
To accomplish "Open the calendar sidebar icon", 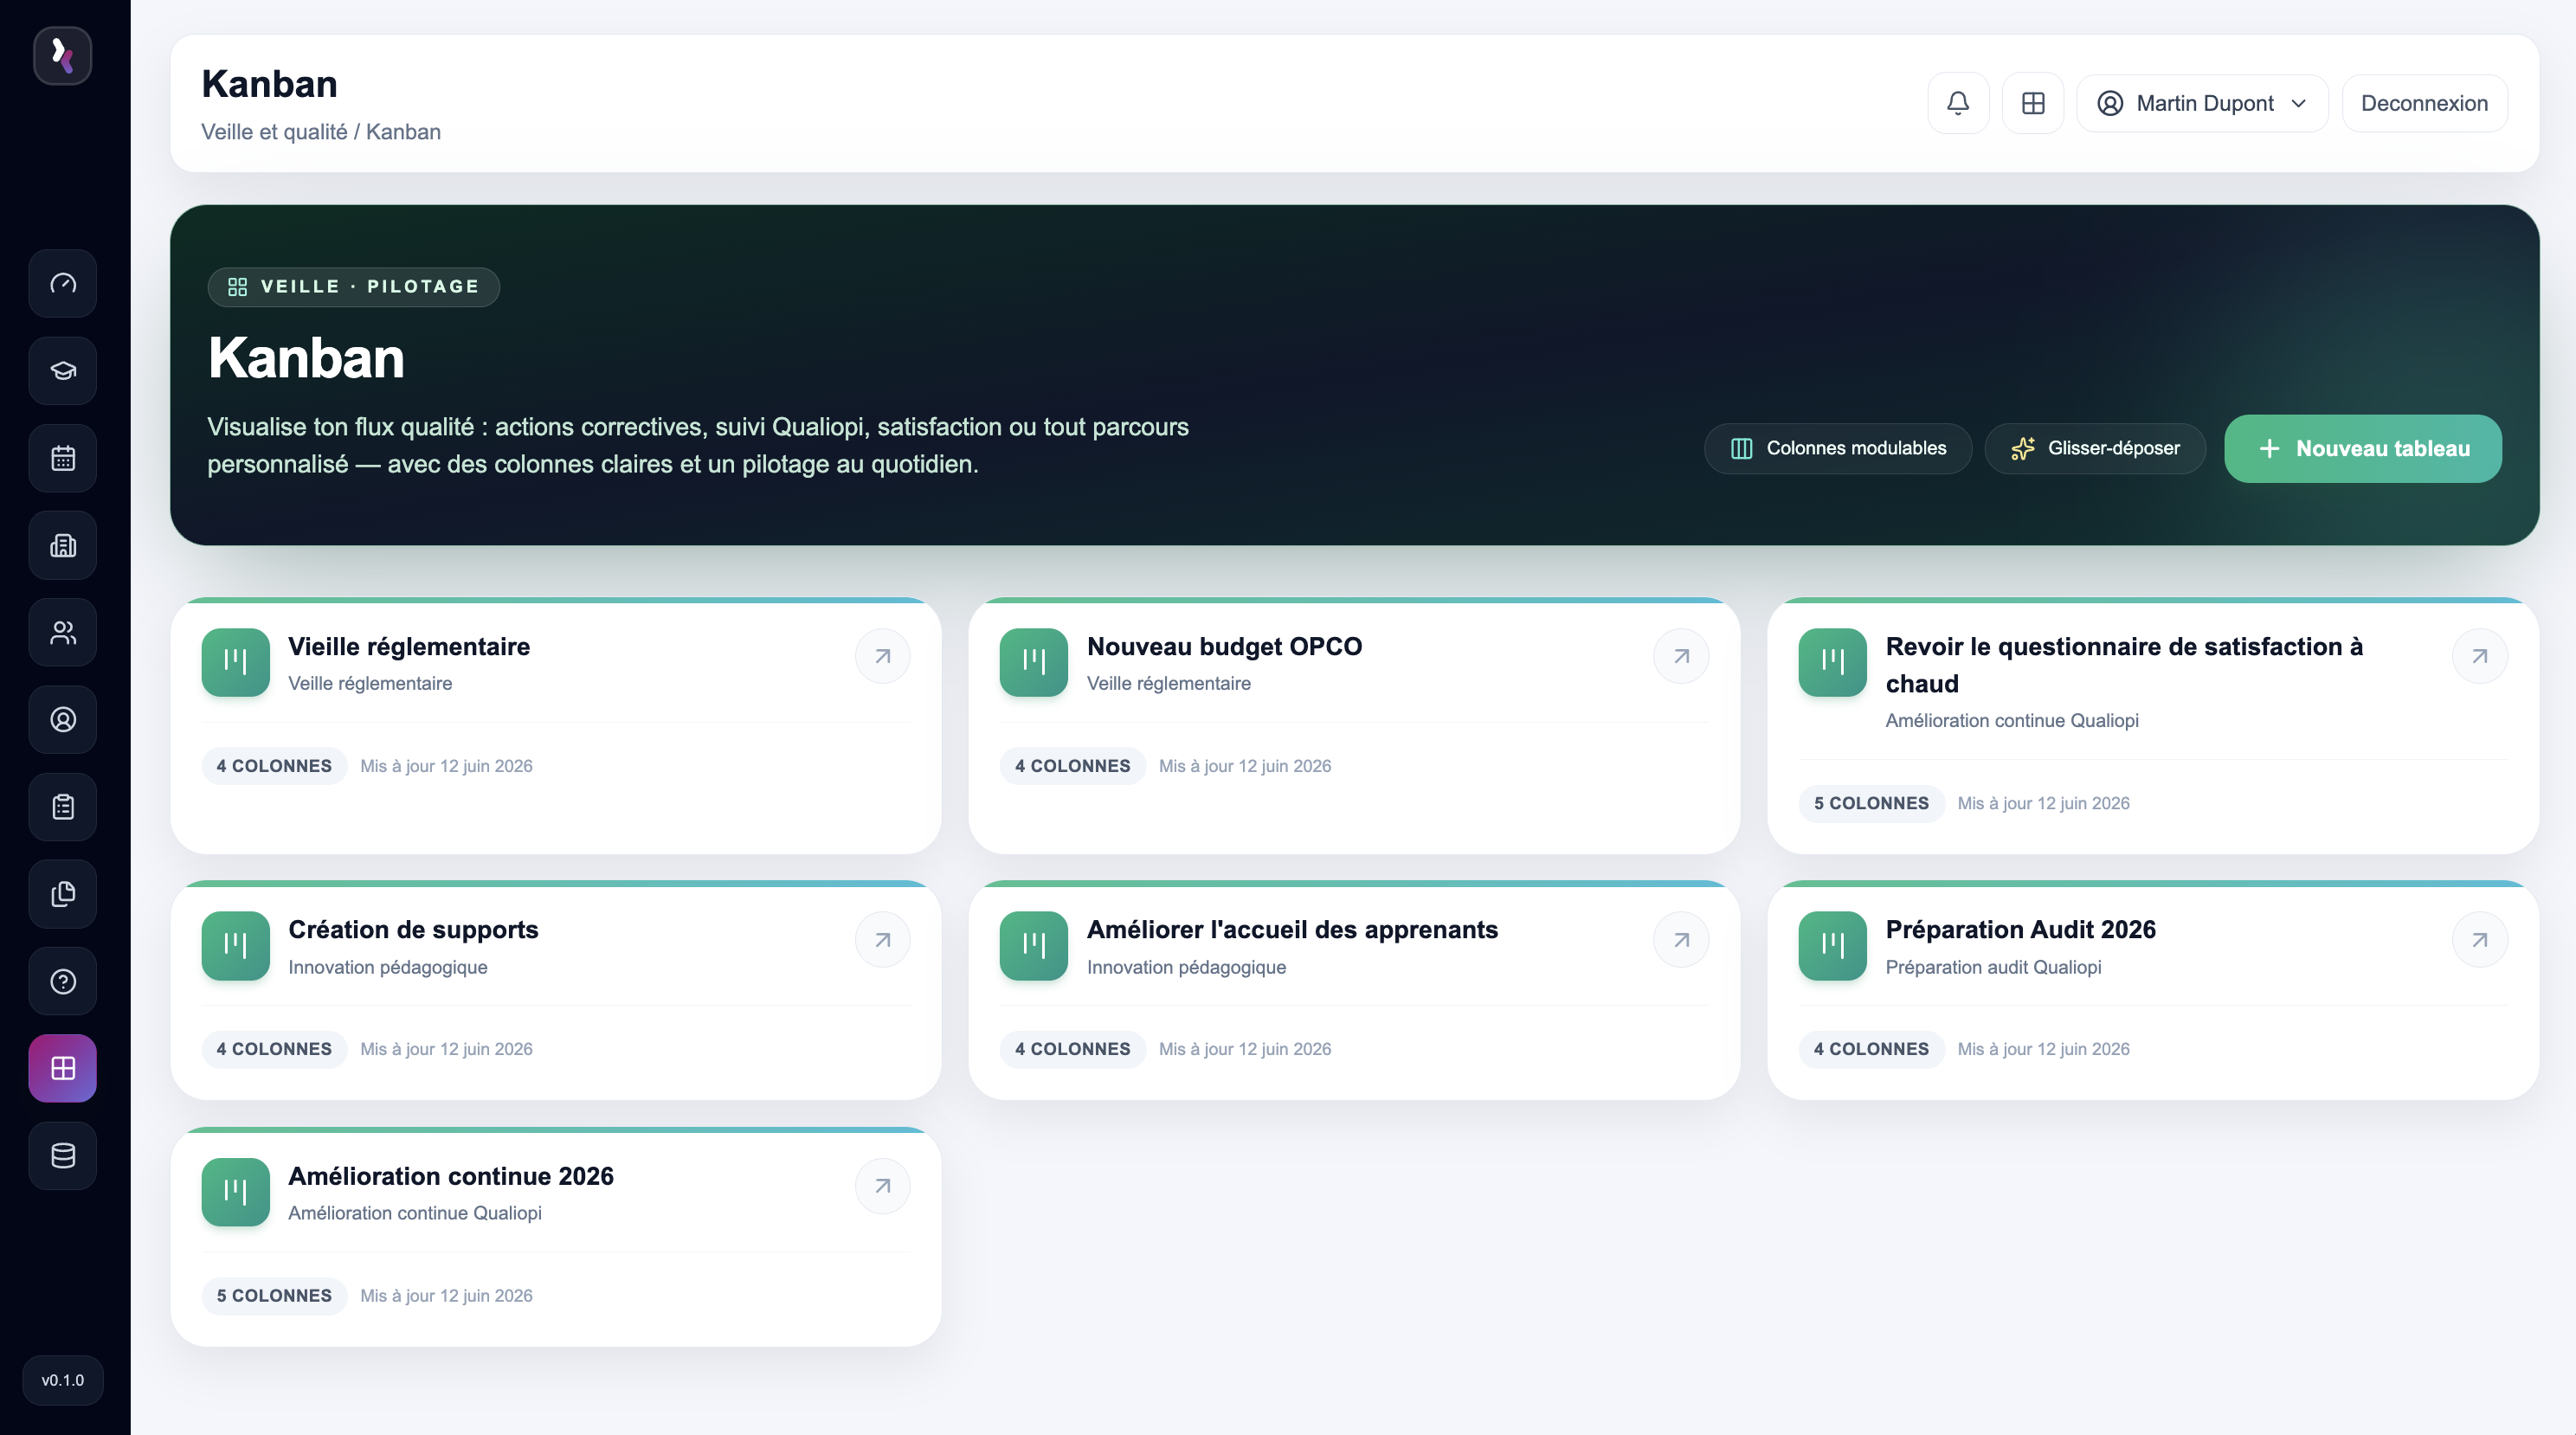I will click(x=63, y=458).
